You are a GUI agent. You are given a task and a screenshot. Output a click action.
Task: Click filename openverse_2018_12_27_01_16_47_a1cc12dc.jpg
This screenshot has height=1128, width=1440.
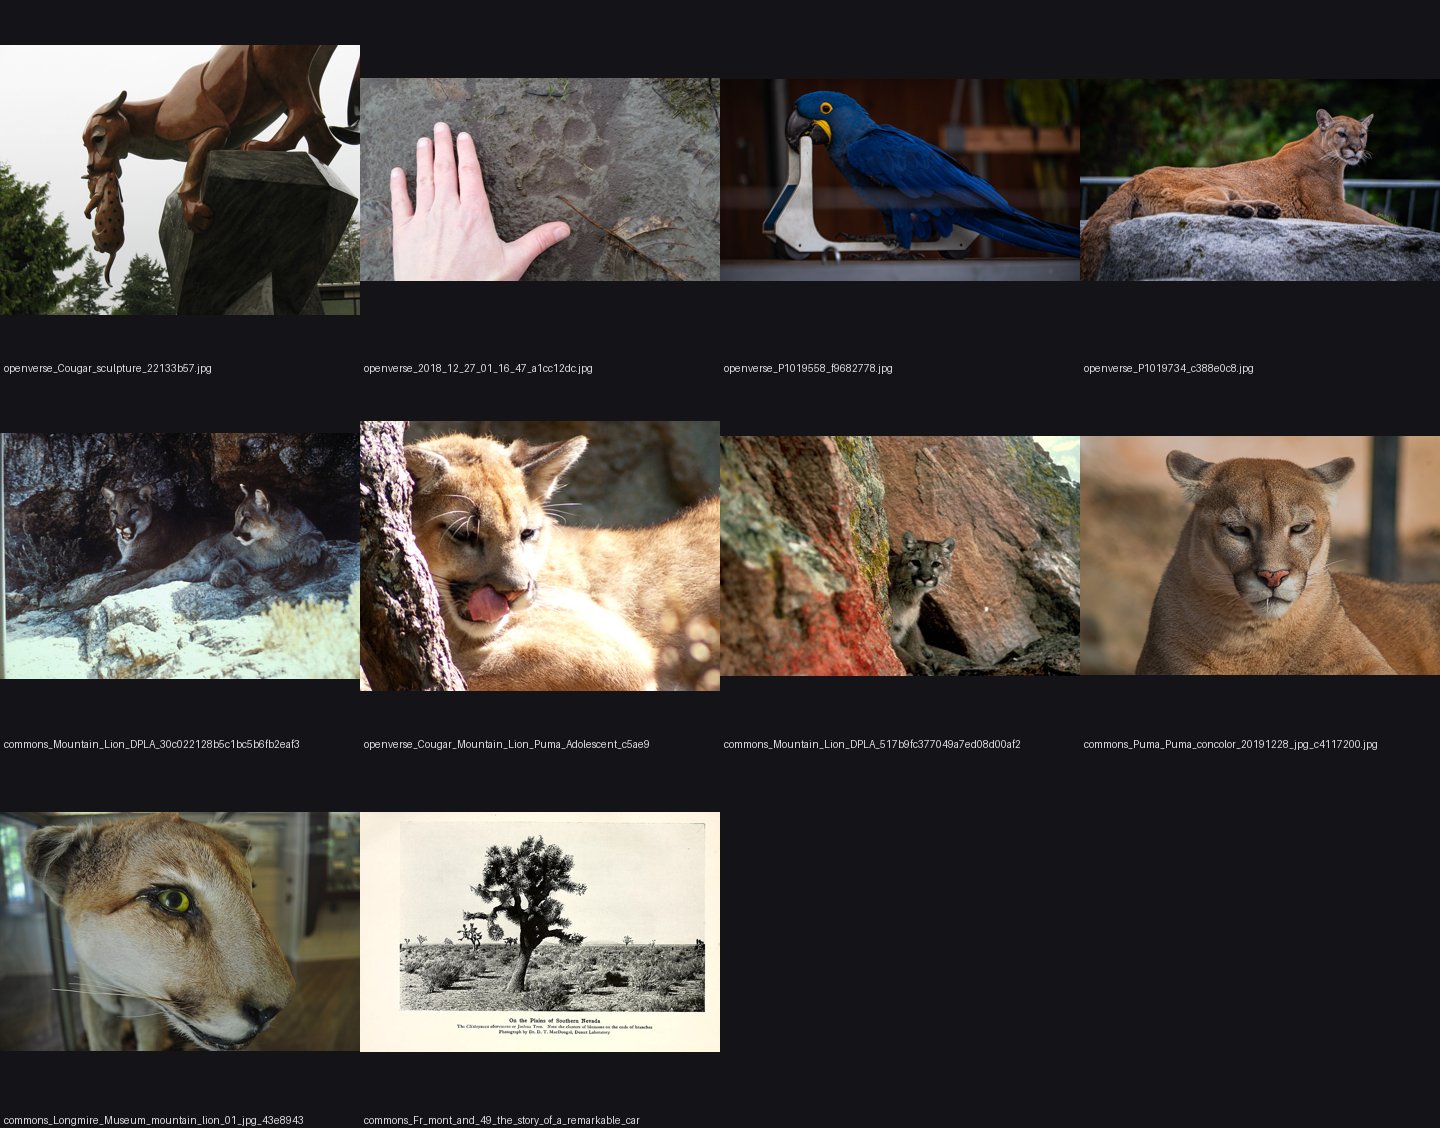pyautogui.click(x=478, y=368)
